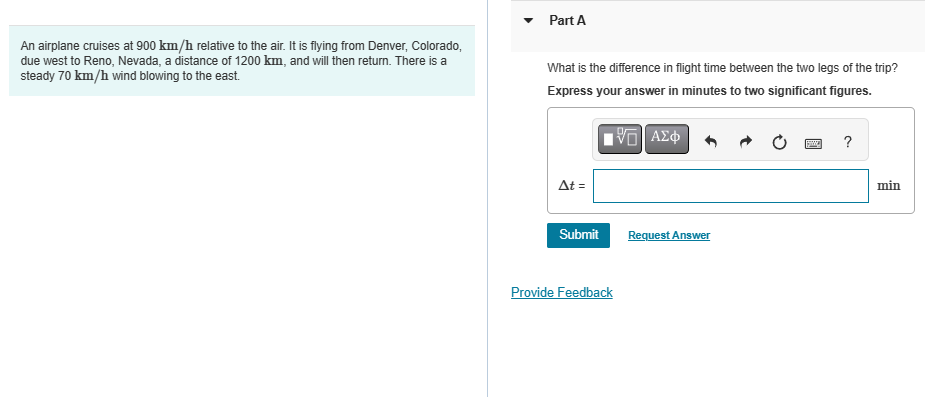Click the min unit label
The width and height of the screenshot is (925, 397).
[888, 186]
